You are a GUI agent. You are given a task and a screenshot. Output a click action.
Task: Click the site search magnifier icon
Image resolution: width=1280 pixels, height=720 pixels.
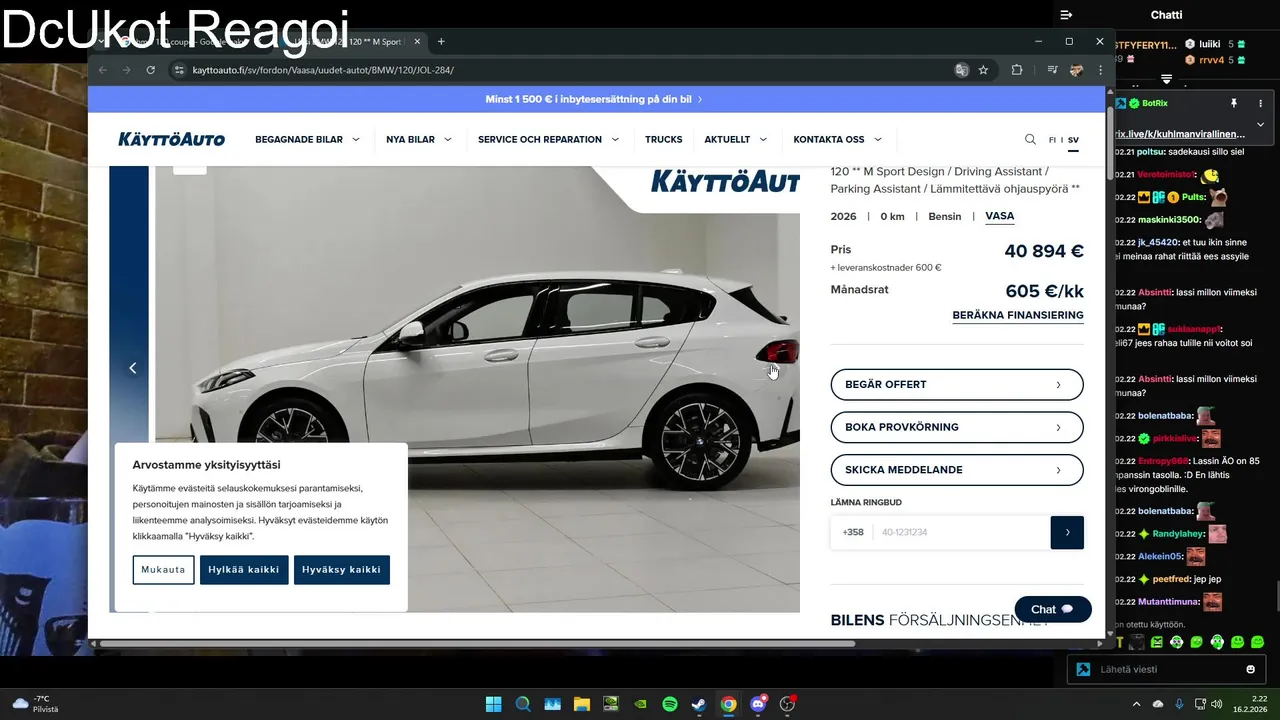pyautogui.click(x=1030, y=140)
